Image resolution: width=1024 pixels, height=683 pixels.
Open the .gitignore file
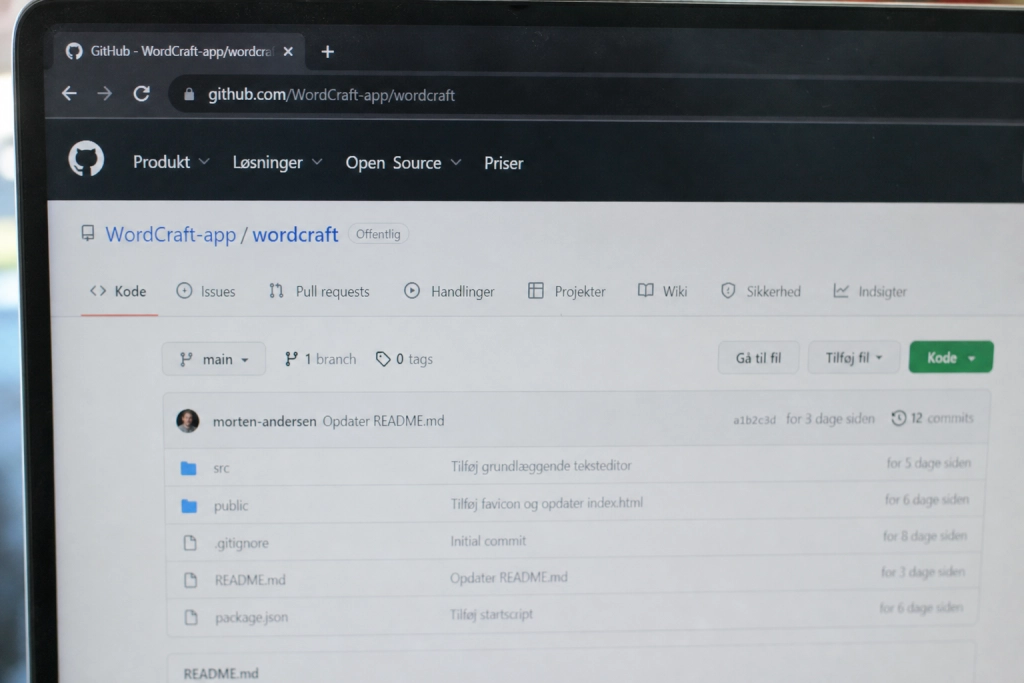(x=241, y=543)
